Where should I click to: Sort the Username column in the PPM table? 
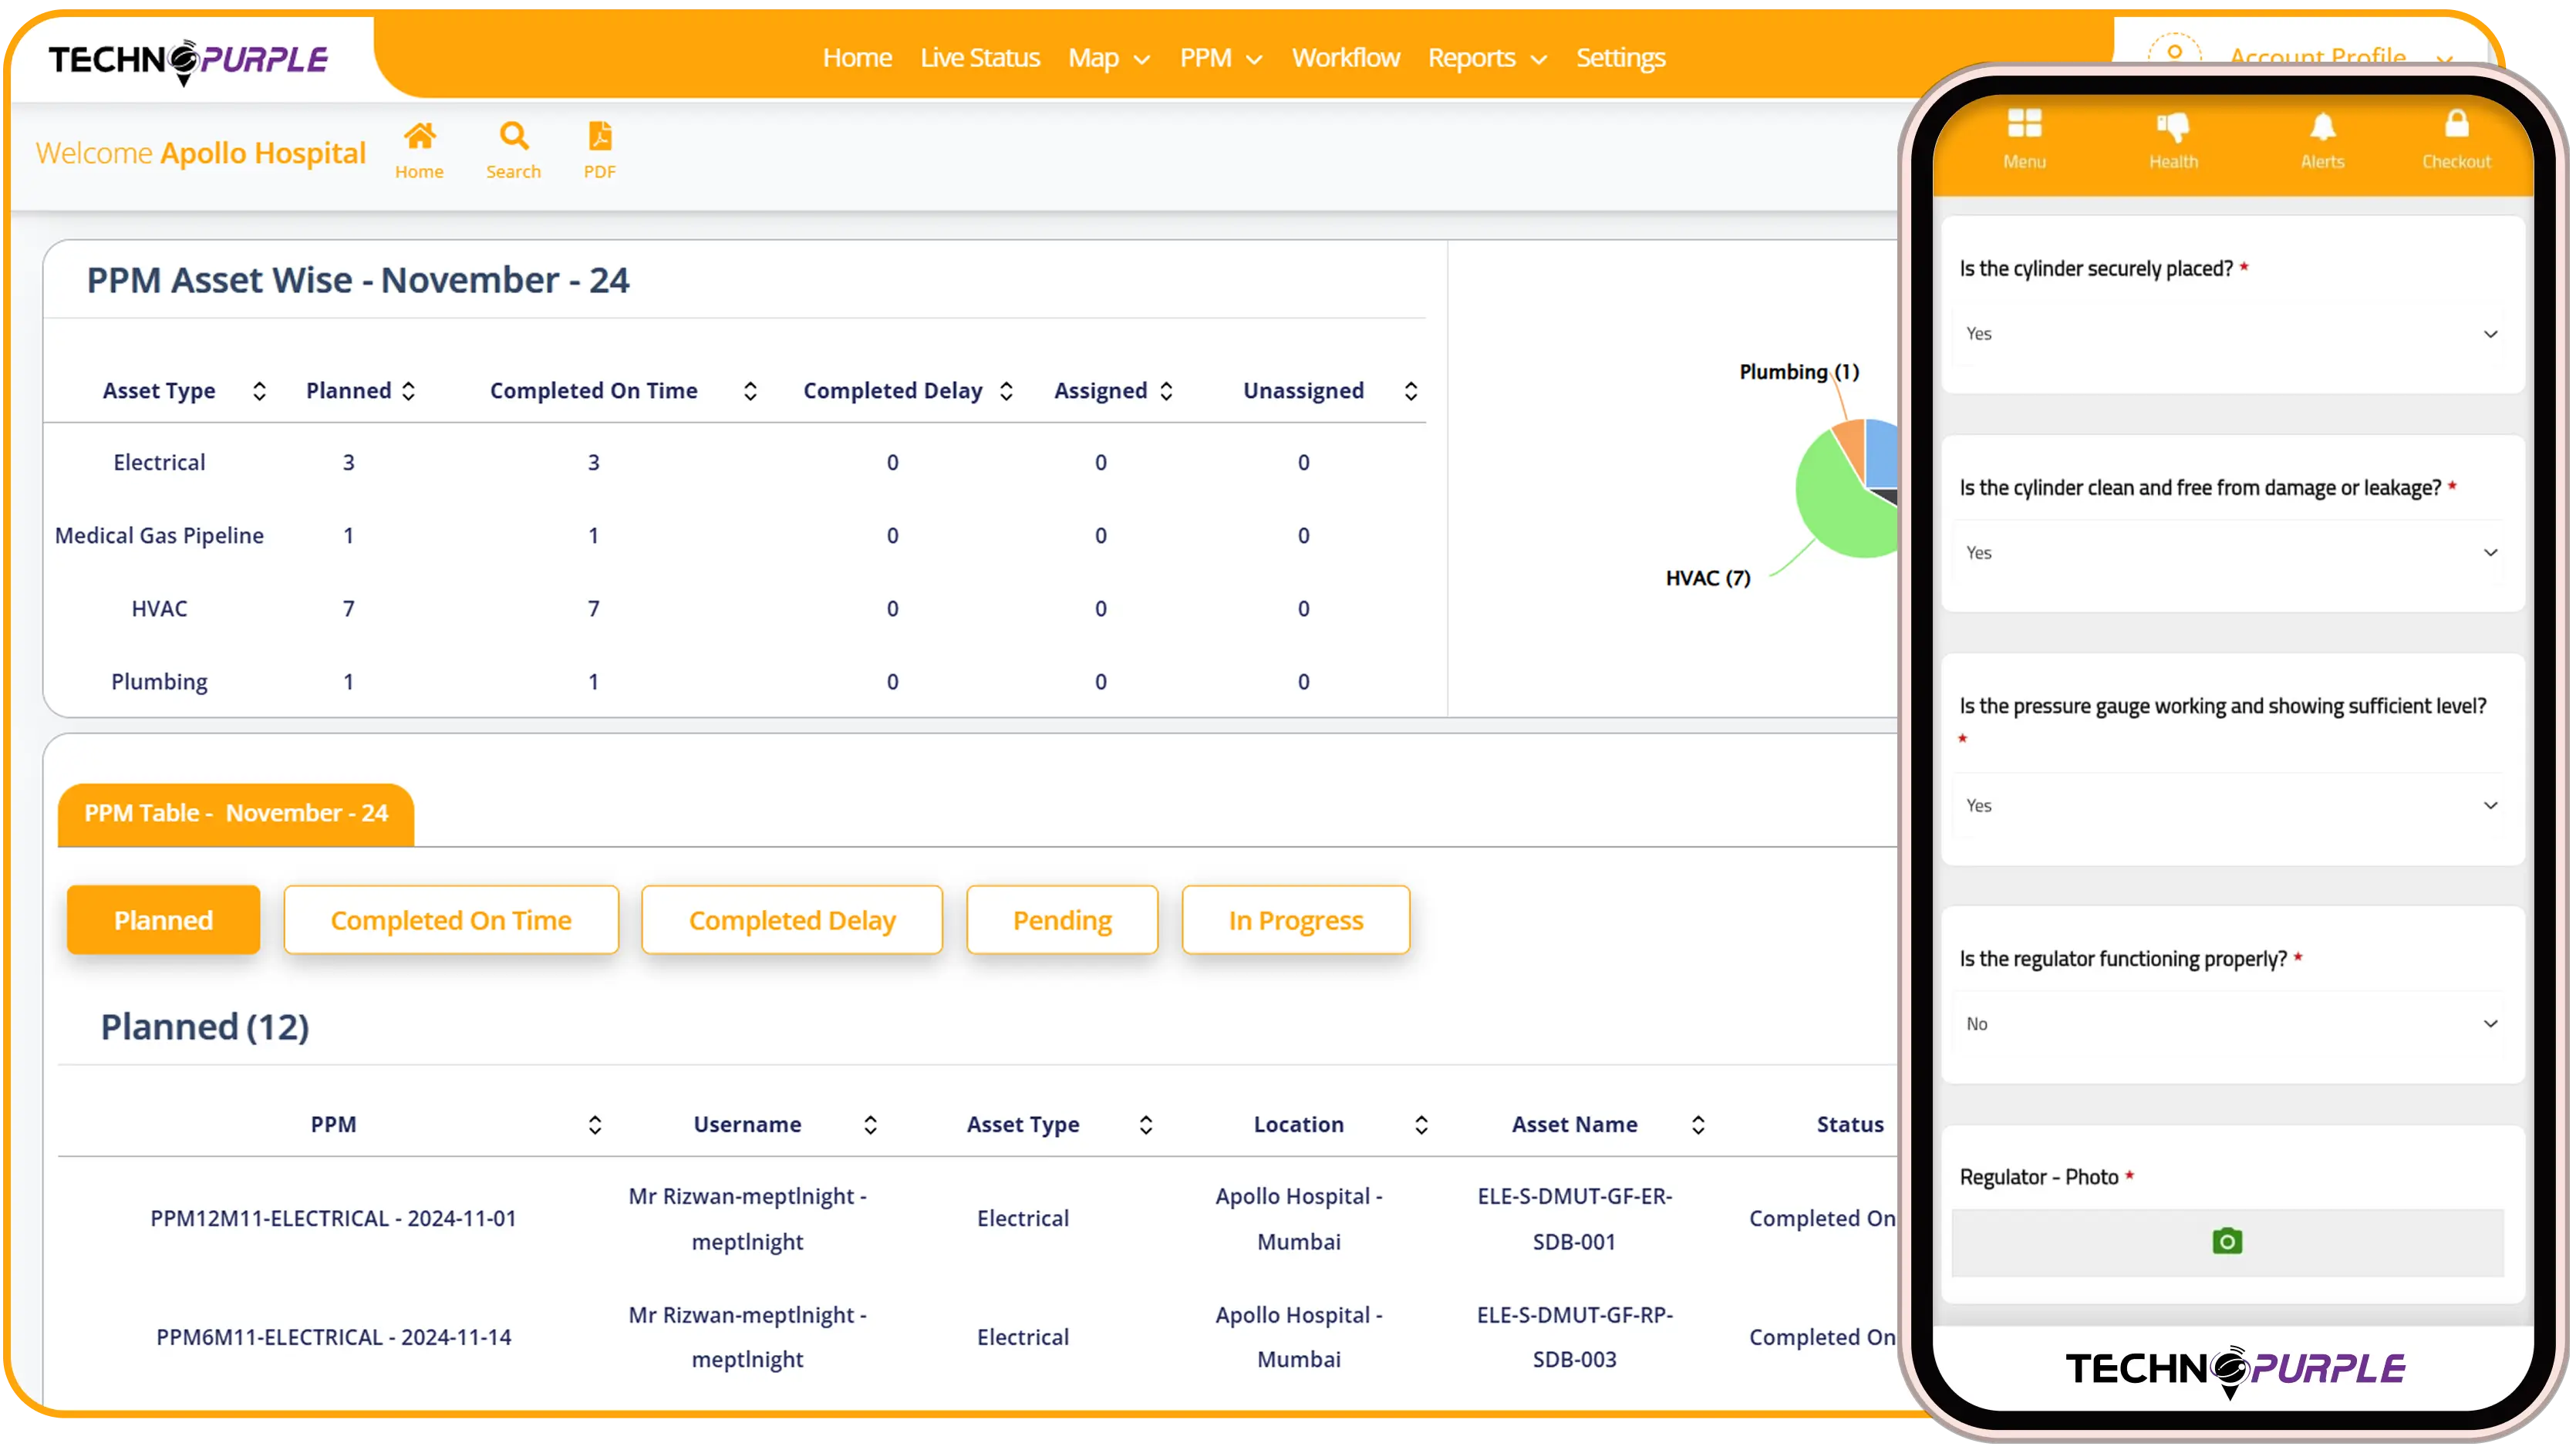point(870,1124)
